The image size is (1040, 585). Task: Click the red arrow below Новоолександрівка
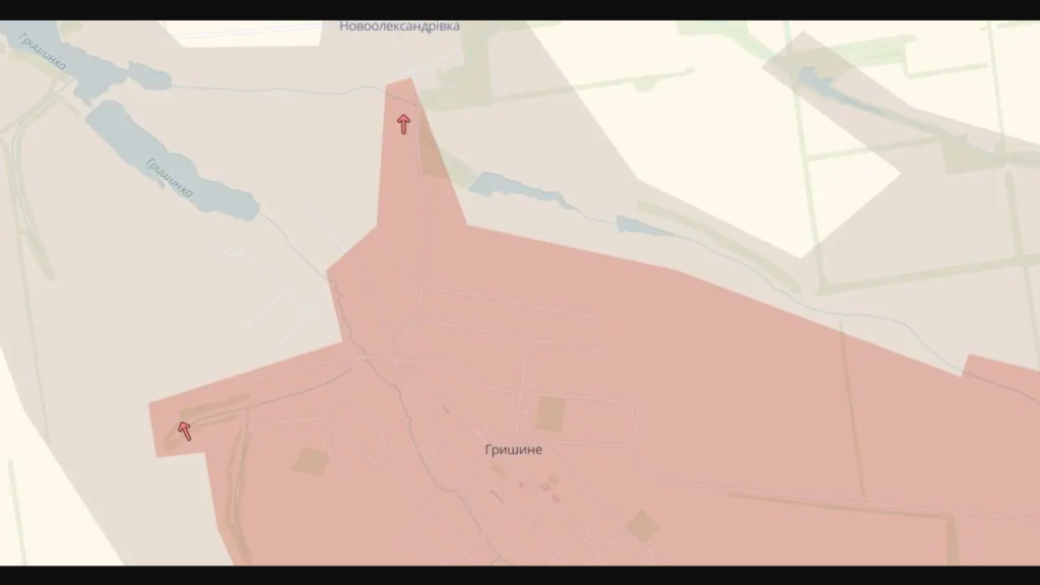click(403, 124)
